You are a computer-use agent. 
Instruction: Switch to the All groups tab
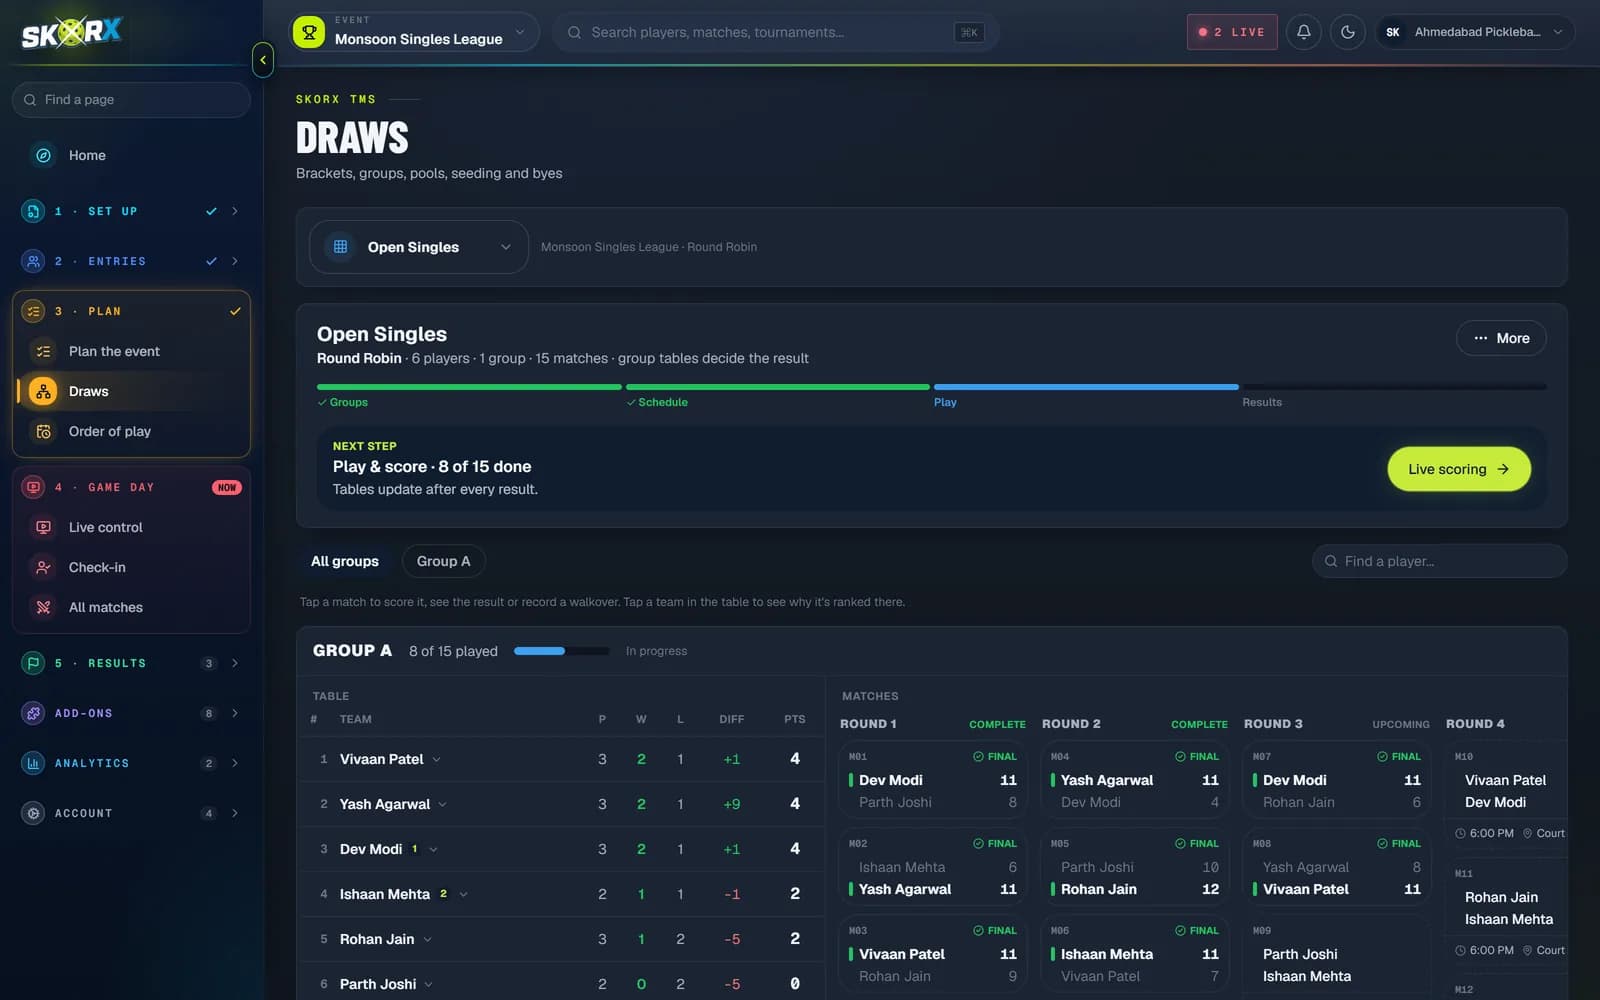coord(345,561)
